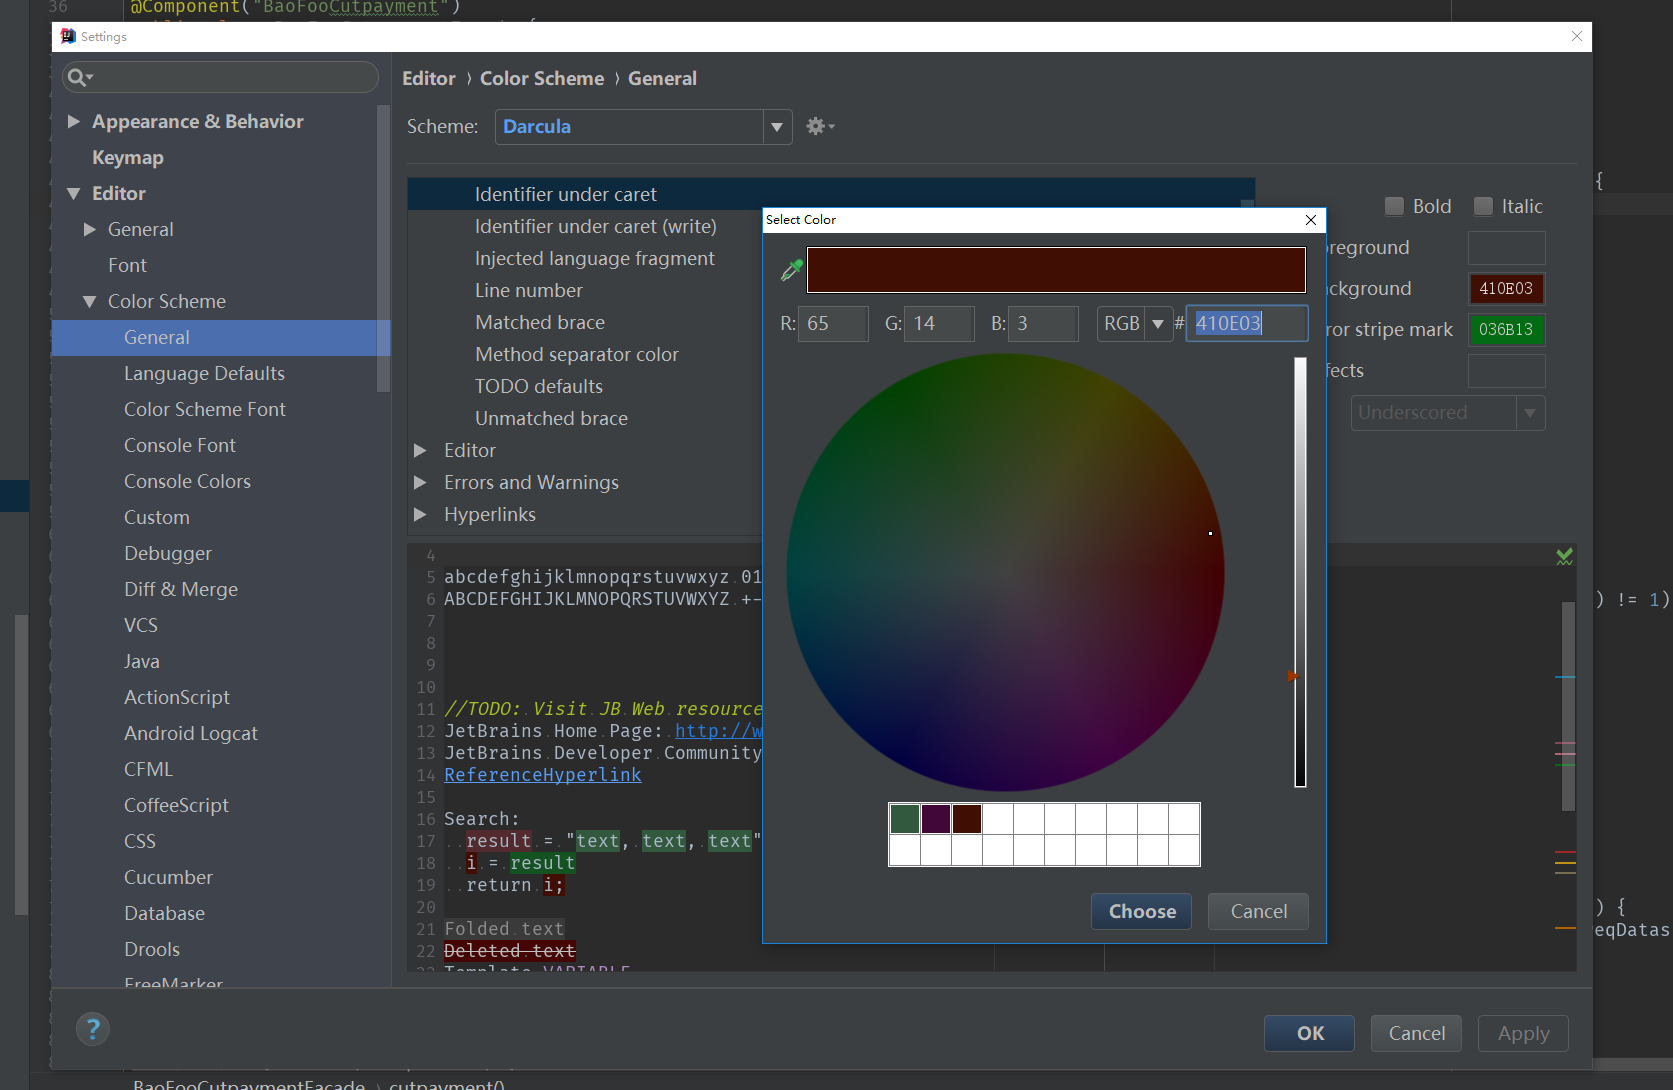Toggle the Bold checkbox

click(x=1394, y=206)
